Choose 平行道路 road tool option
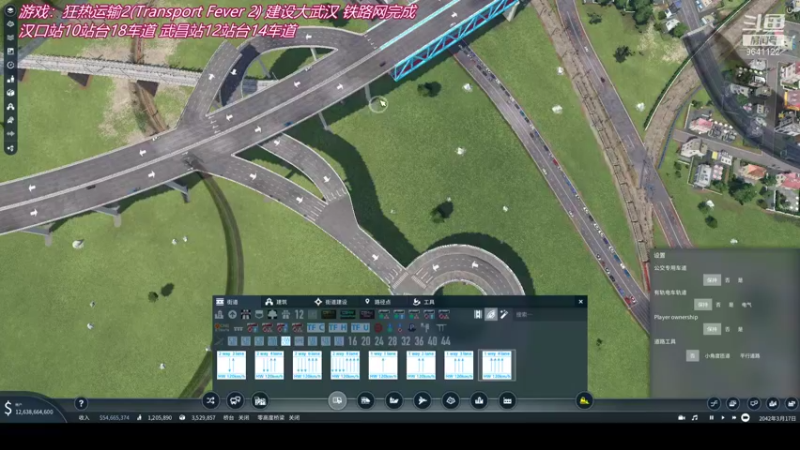Screen dimensions: 800x450 pos(749,356)
